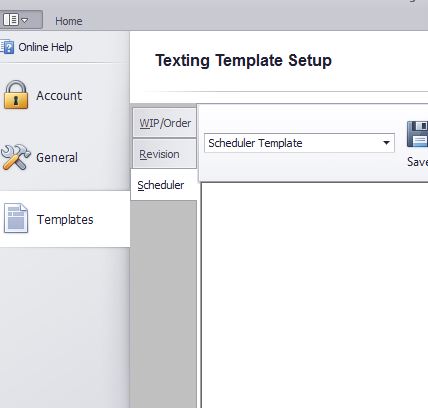Click inside the template text editor area

click(315, 295)
